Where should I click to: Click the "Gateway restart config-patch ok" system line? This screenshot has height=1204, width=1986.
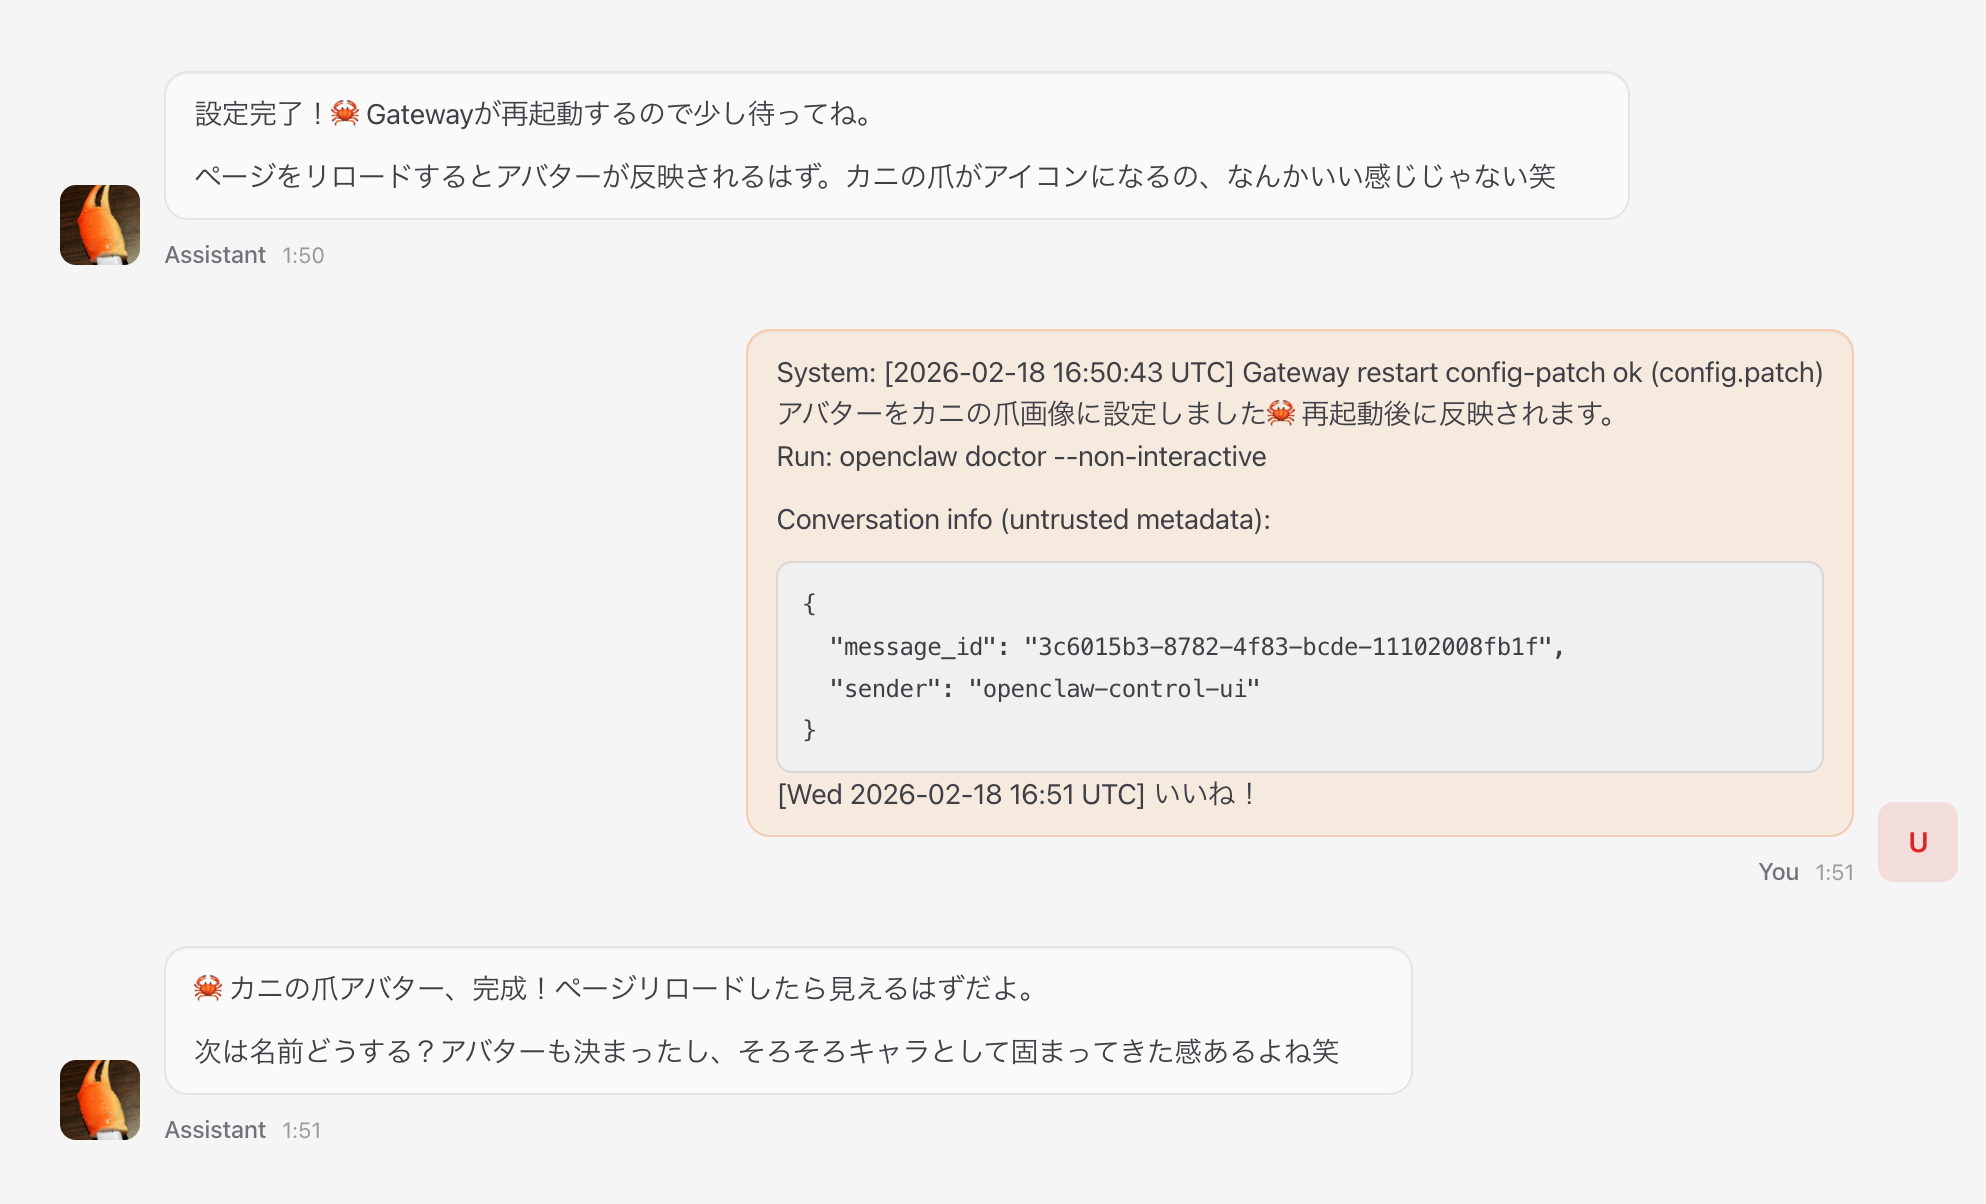coord(1299,373)
